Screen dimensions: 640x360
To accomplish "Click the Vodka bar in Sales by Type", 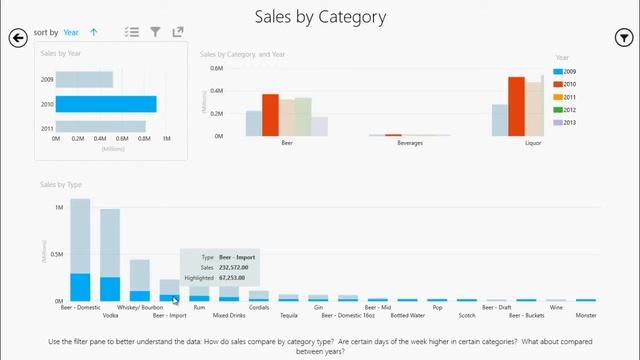I will (110, 255).
